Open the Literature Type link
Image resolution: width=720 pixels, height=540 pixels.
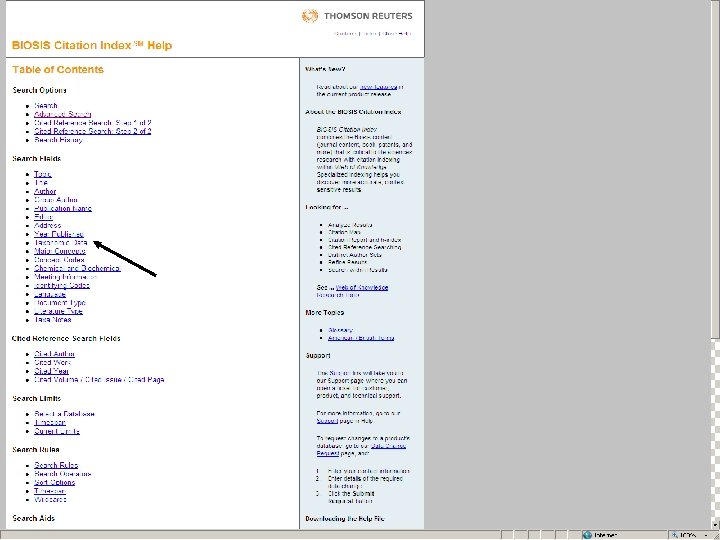click(58, 311)
